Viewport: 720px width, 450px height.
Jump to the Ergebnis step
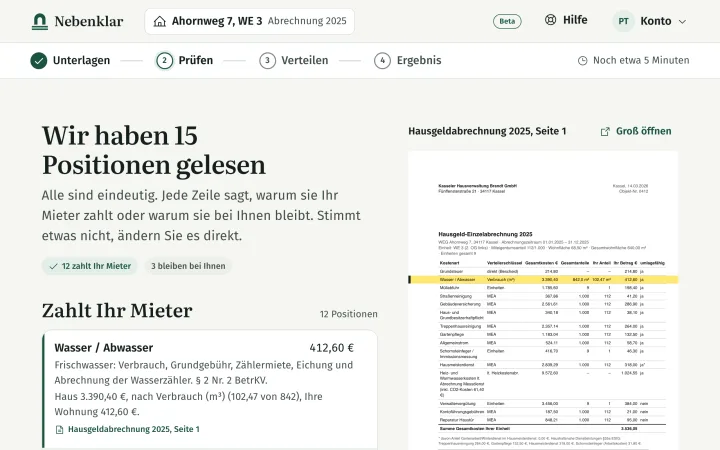(419, 61)
